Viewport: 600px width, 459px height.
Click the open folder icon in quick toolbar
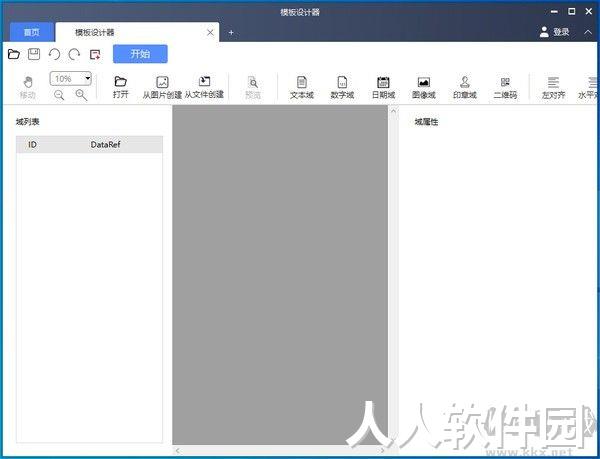[14, 54]
